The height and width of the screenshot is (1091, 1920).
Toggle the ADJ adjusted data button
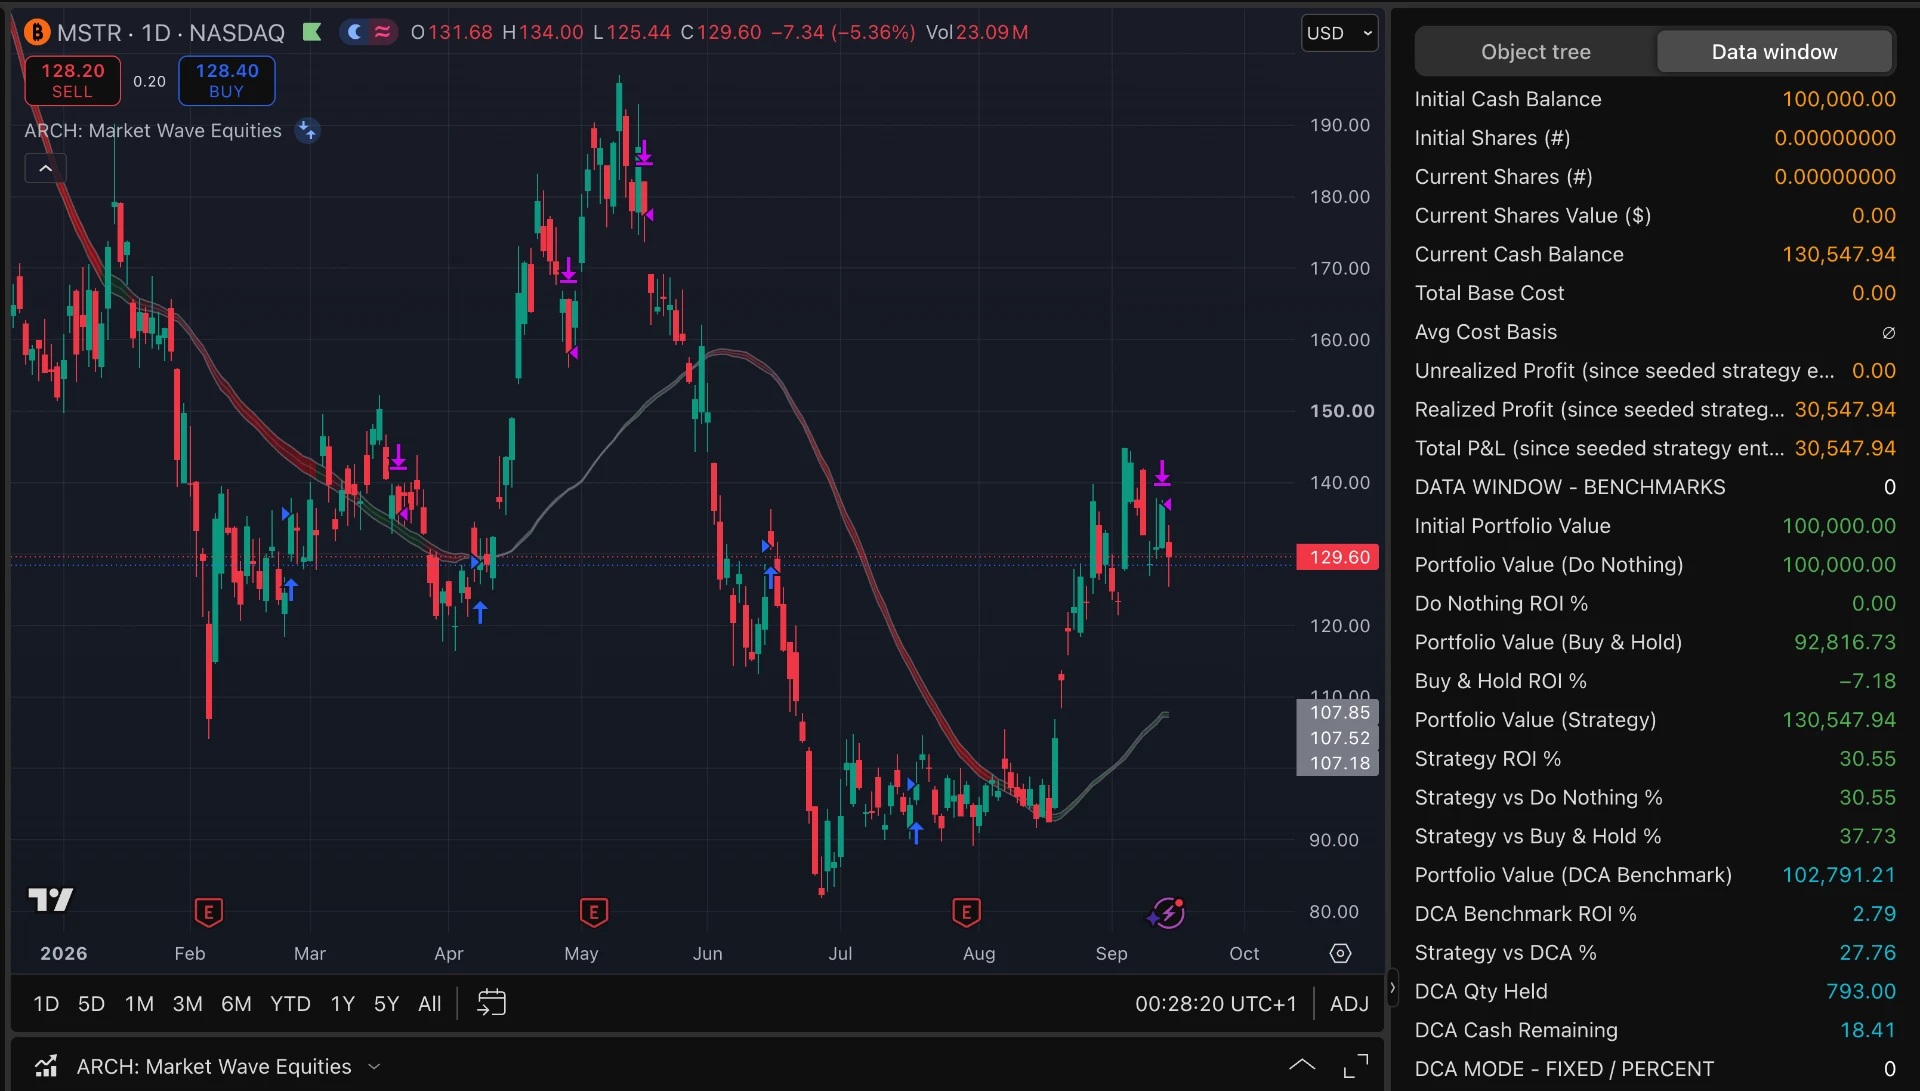(x=1349, y=1003)
